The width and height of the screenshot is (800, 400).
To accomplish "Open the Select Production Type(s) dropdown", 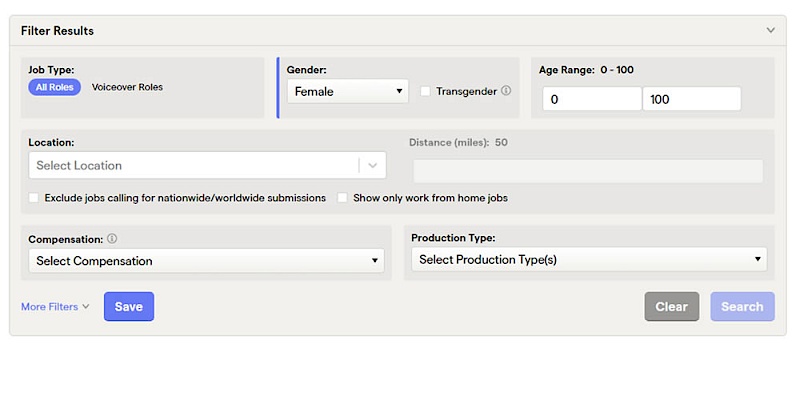I will pos(589,260).
